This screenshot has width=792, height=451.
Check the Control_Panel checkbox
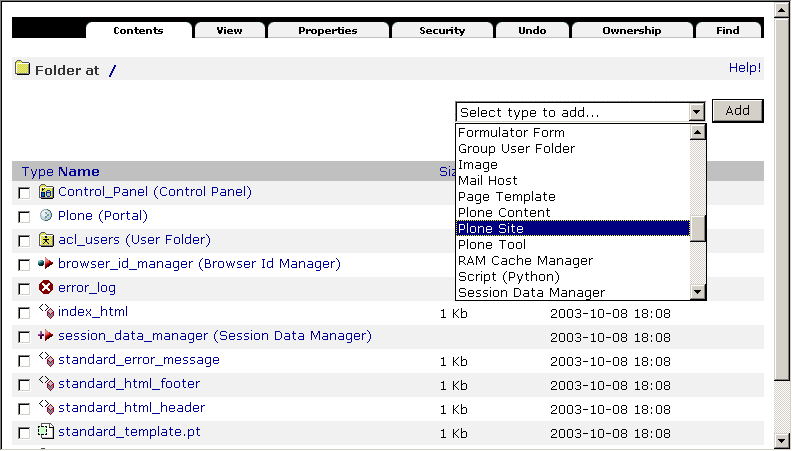24,193
